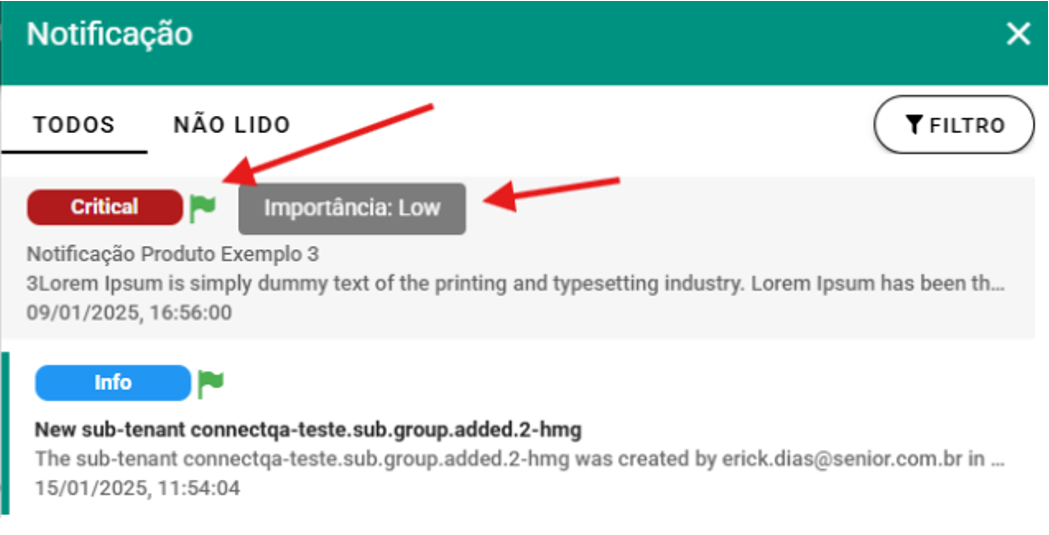Viewport: 1049px width, 535px height.
Task: Click the funnel icon in the FILTRO button
Action: point(914,125)
